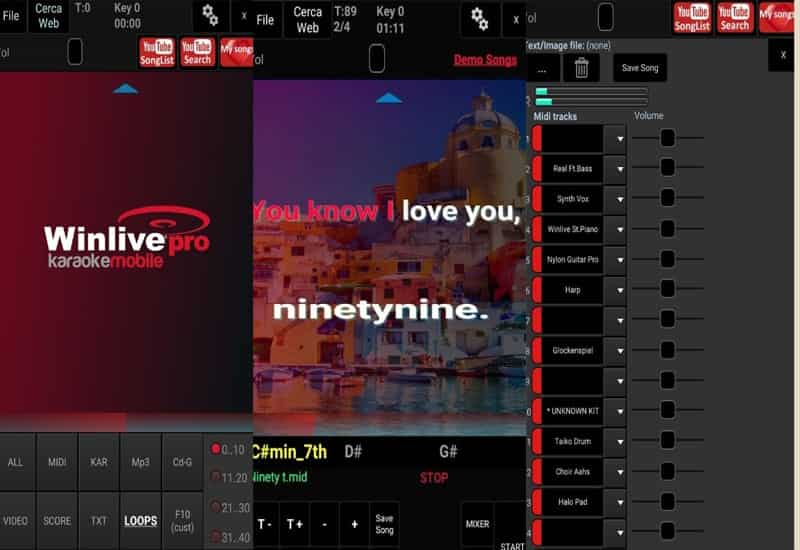Close the mixer panel with the x
Image resolution: width=800 pixels, height=550 pixels.
point(783,55)
